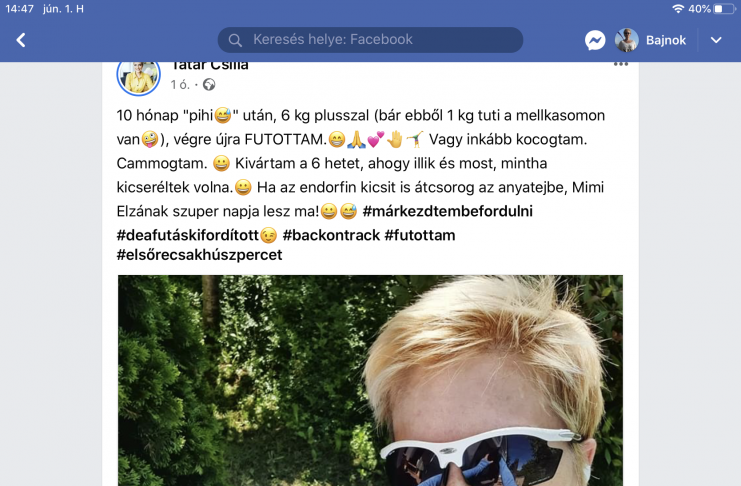
Task: Open the Bajnok profile name link
Action: [x=666, y=40]
